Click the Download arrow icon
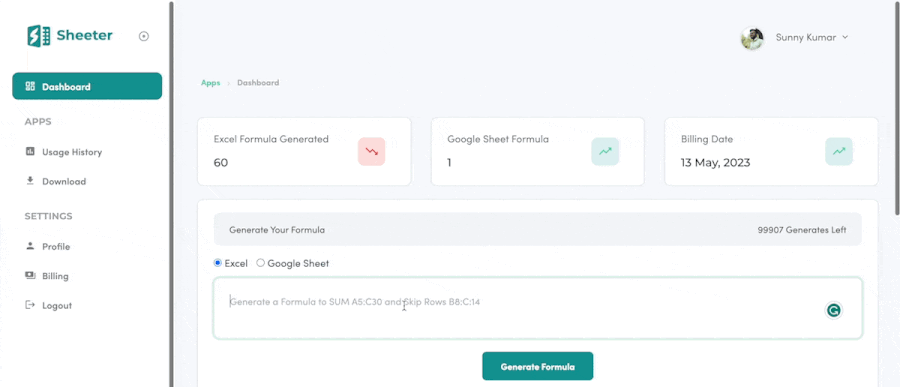 30,181
